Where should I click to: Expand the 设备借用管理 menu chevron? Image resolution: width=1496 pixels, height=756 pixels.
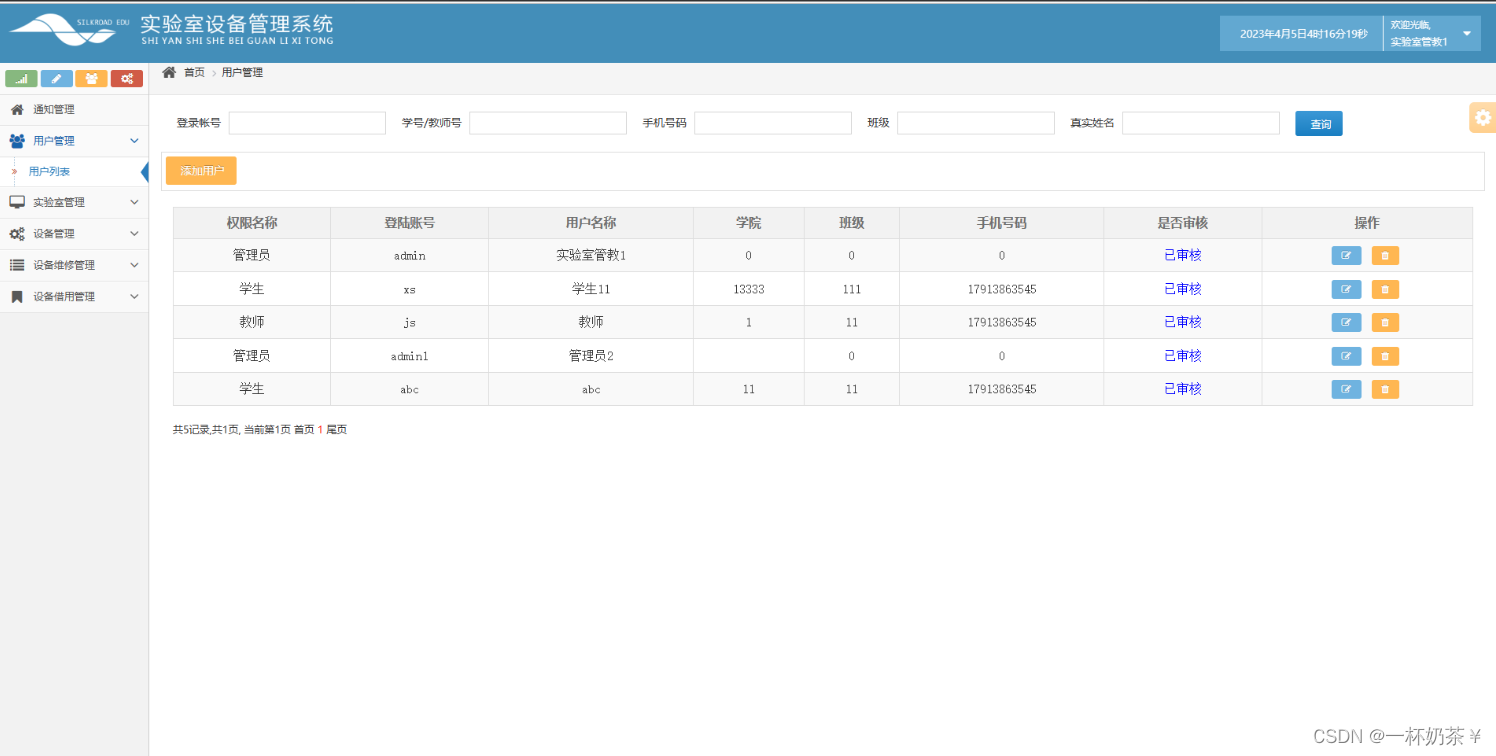click(x=135, y=297)
